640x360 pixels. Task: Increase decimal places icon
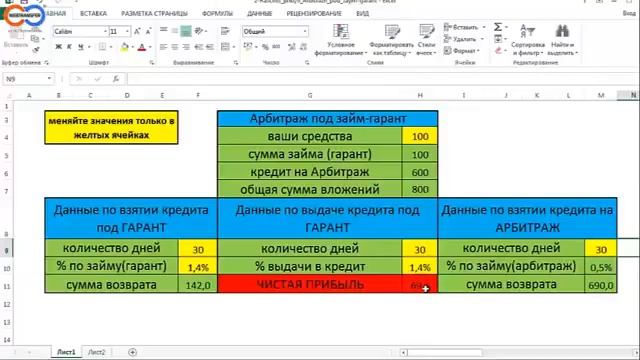pos(291,47)
